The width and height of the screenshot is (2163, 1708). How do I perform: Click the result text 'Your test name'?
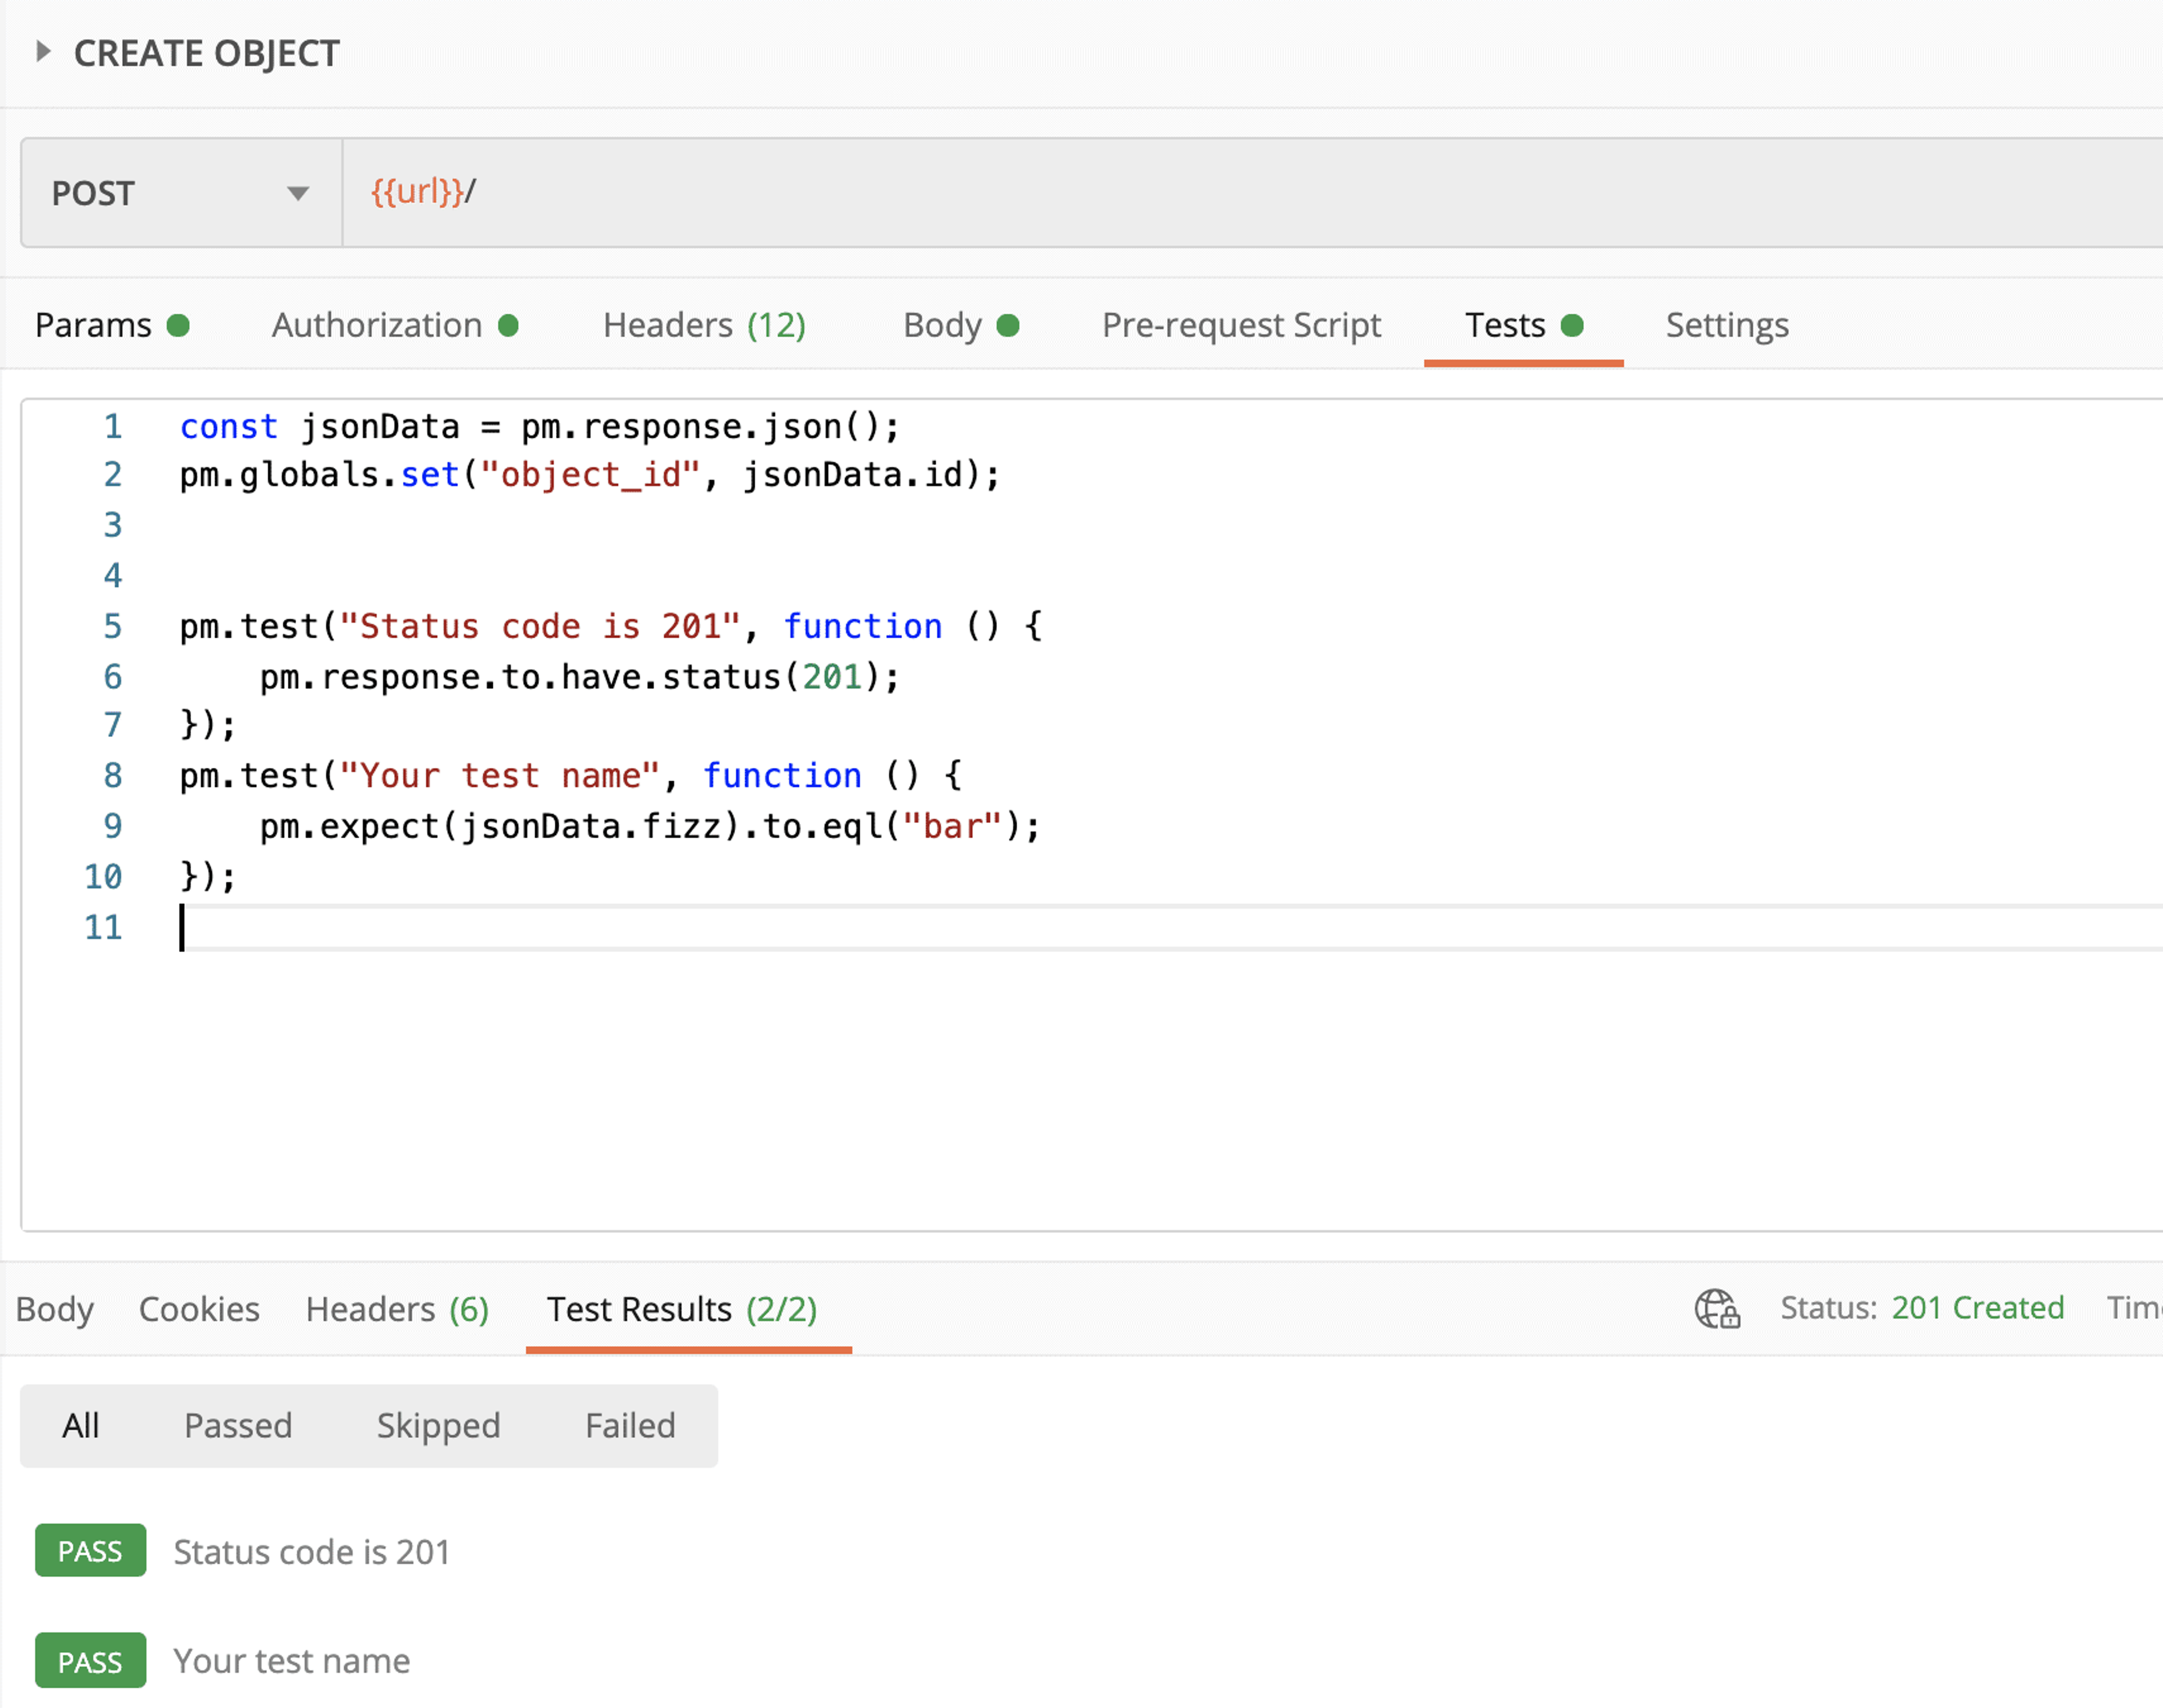click(x=291, y=1661)
